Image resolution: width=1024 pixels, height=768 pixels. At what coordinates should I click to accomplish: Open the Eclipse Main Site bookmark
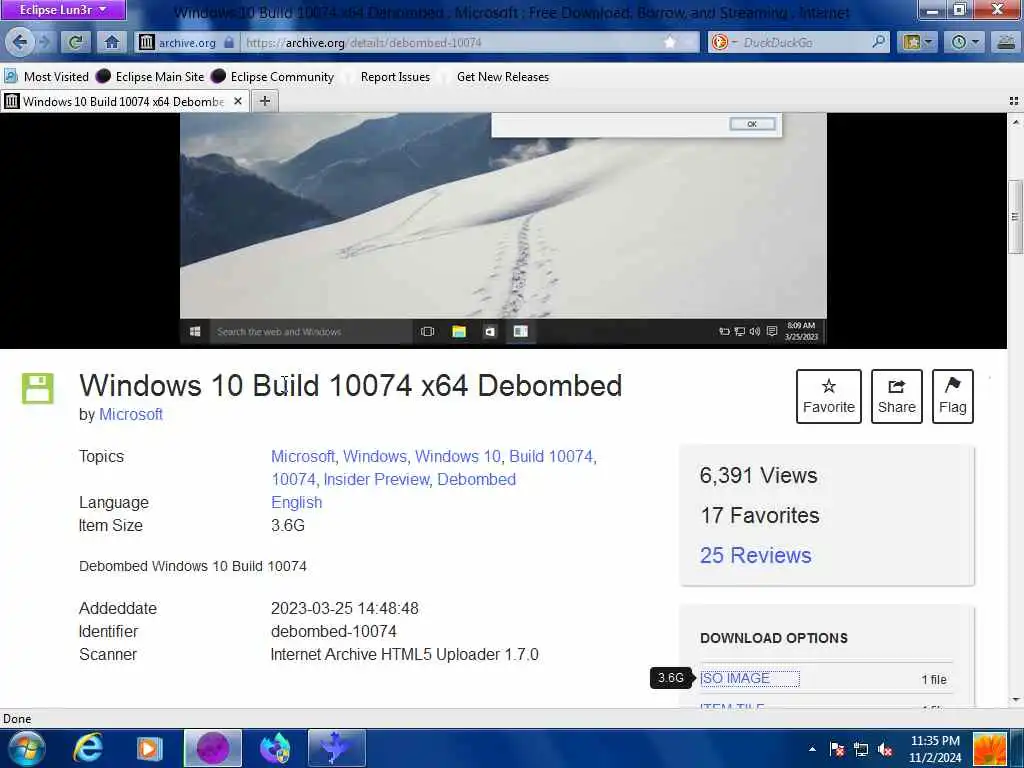[x=150, y=76]
